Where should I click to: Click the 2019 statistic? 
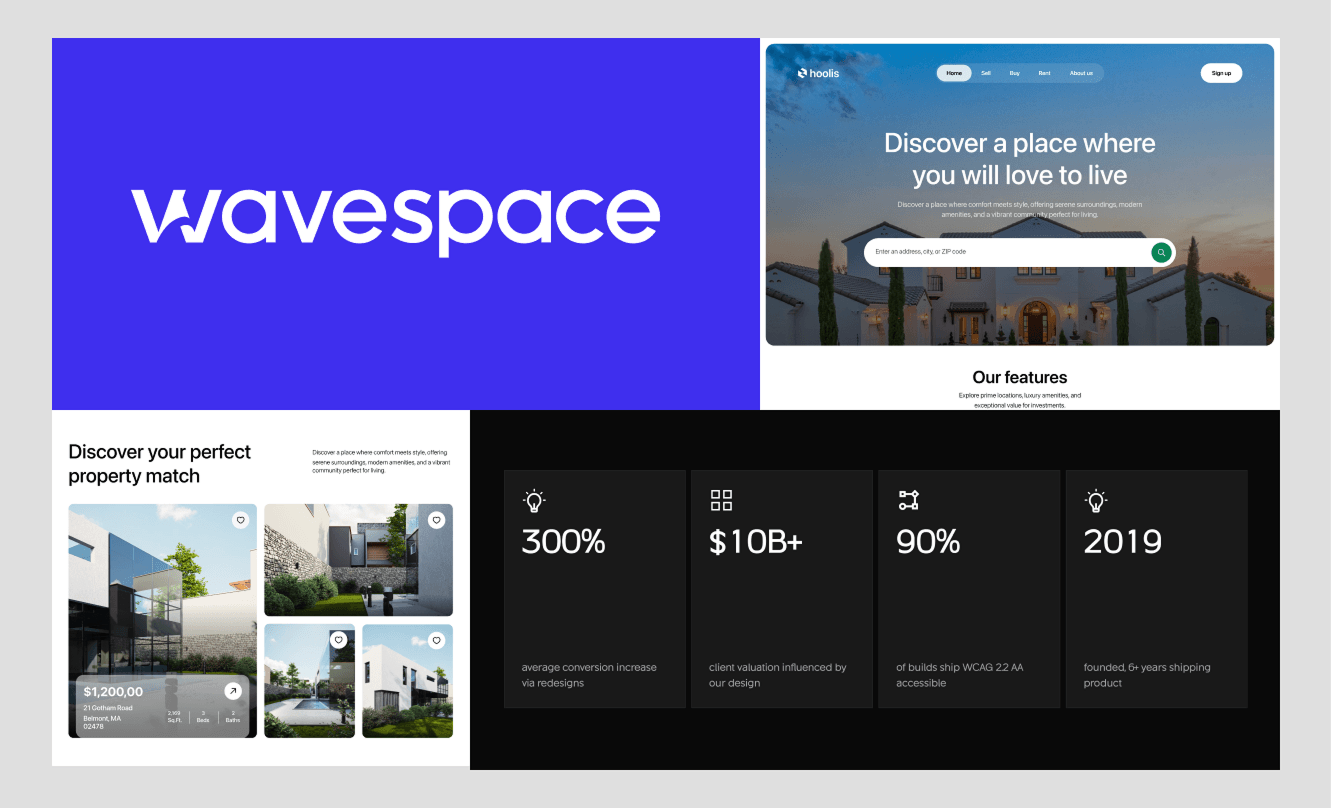(x=1123, y=542)
